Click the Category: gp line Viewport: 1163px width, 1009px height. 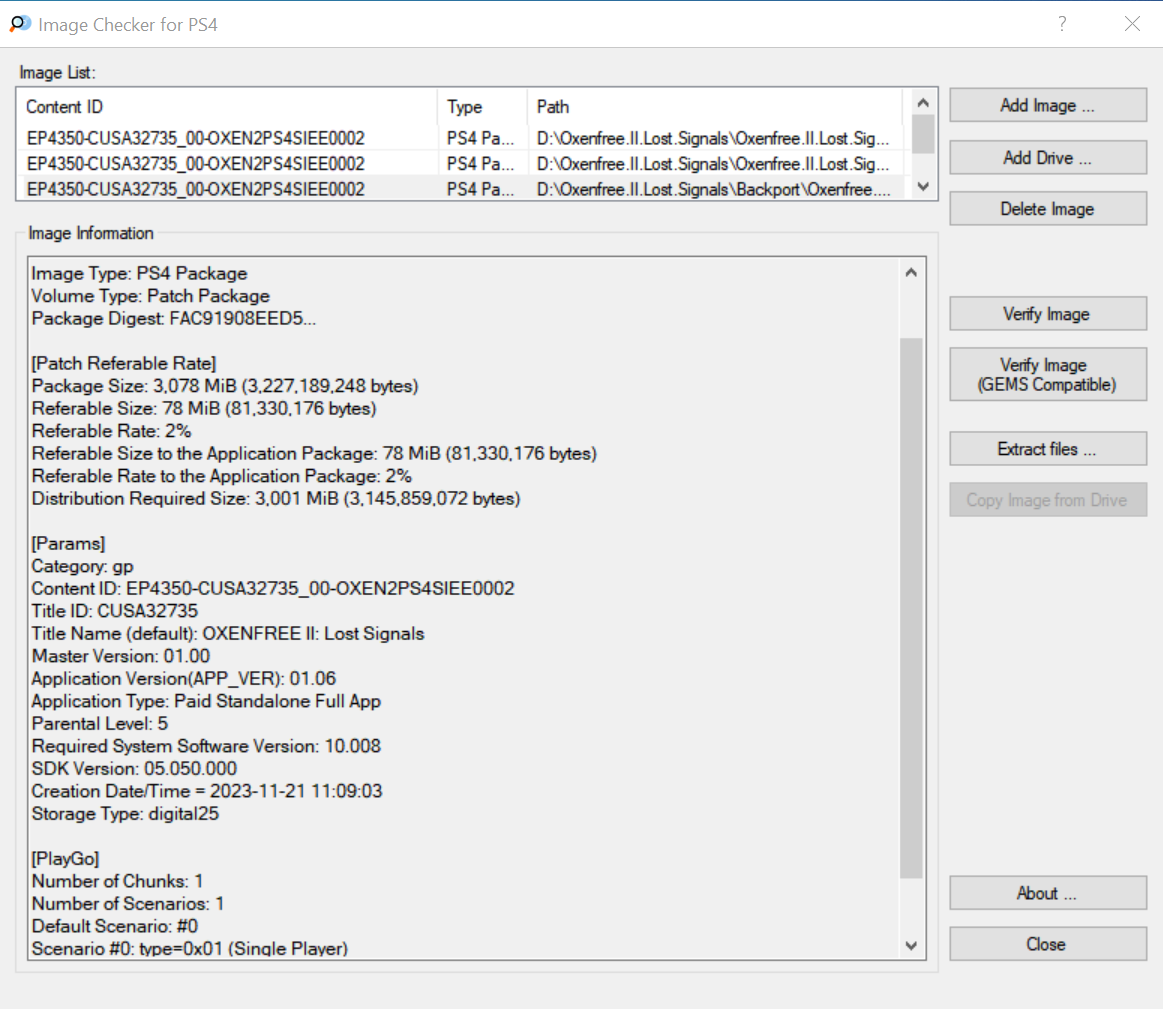point(82,566)
